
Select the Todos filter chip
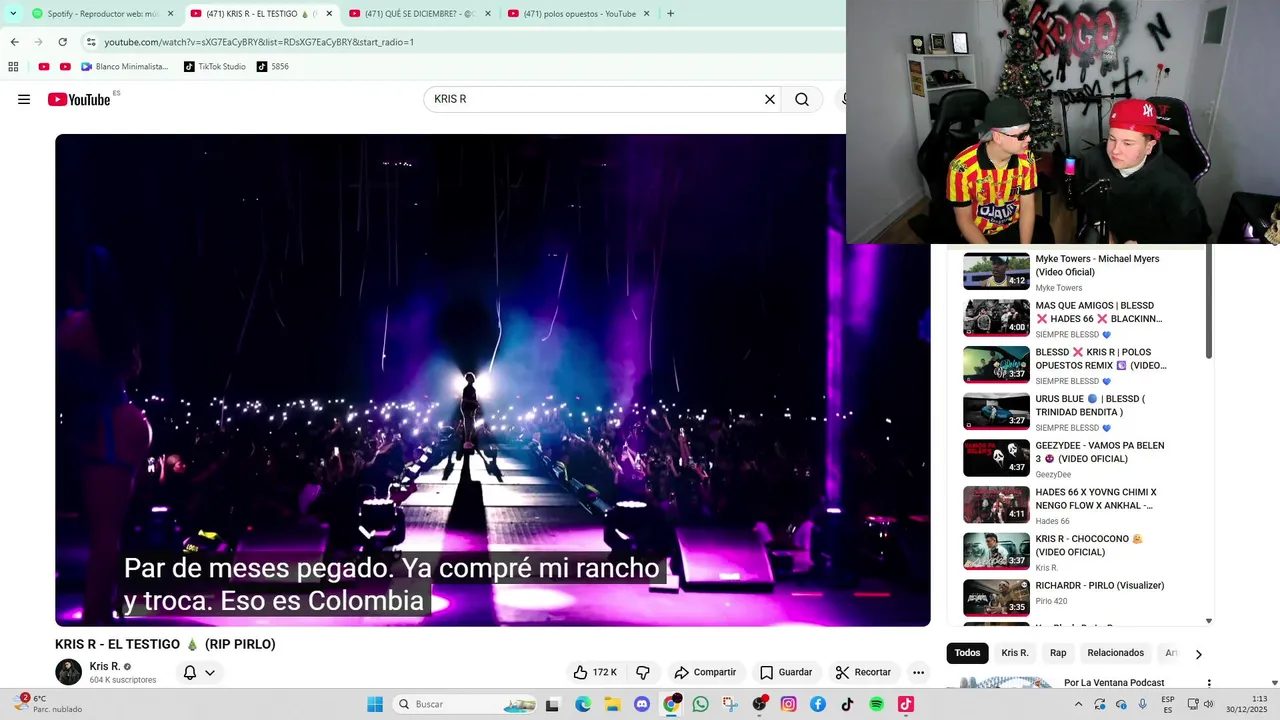point(967,653)
